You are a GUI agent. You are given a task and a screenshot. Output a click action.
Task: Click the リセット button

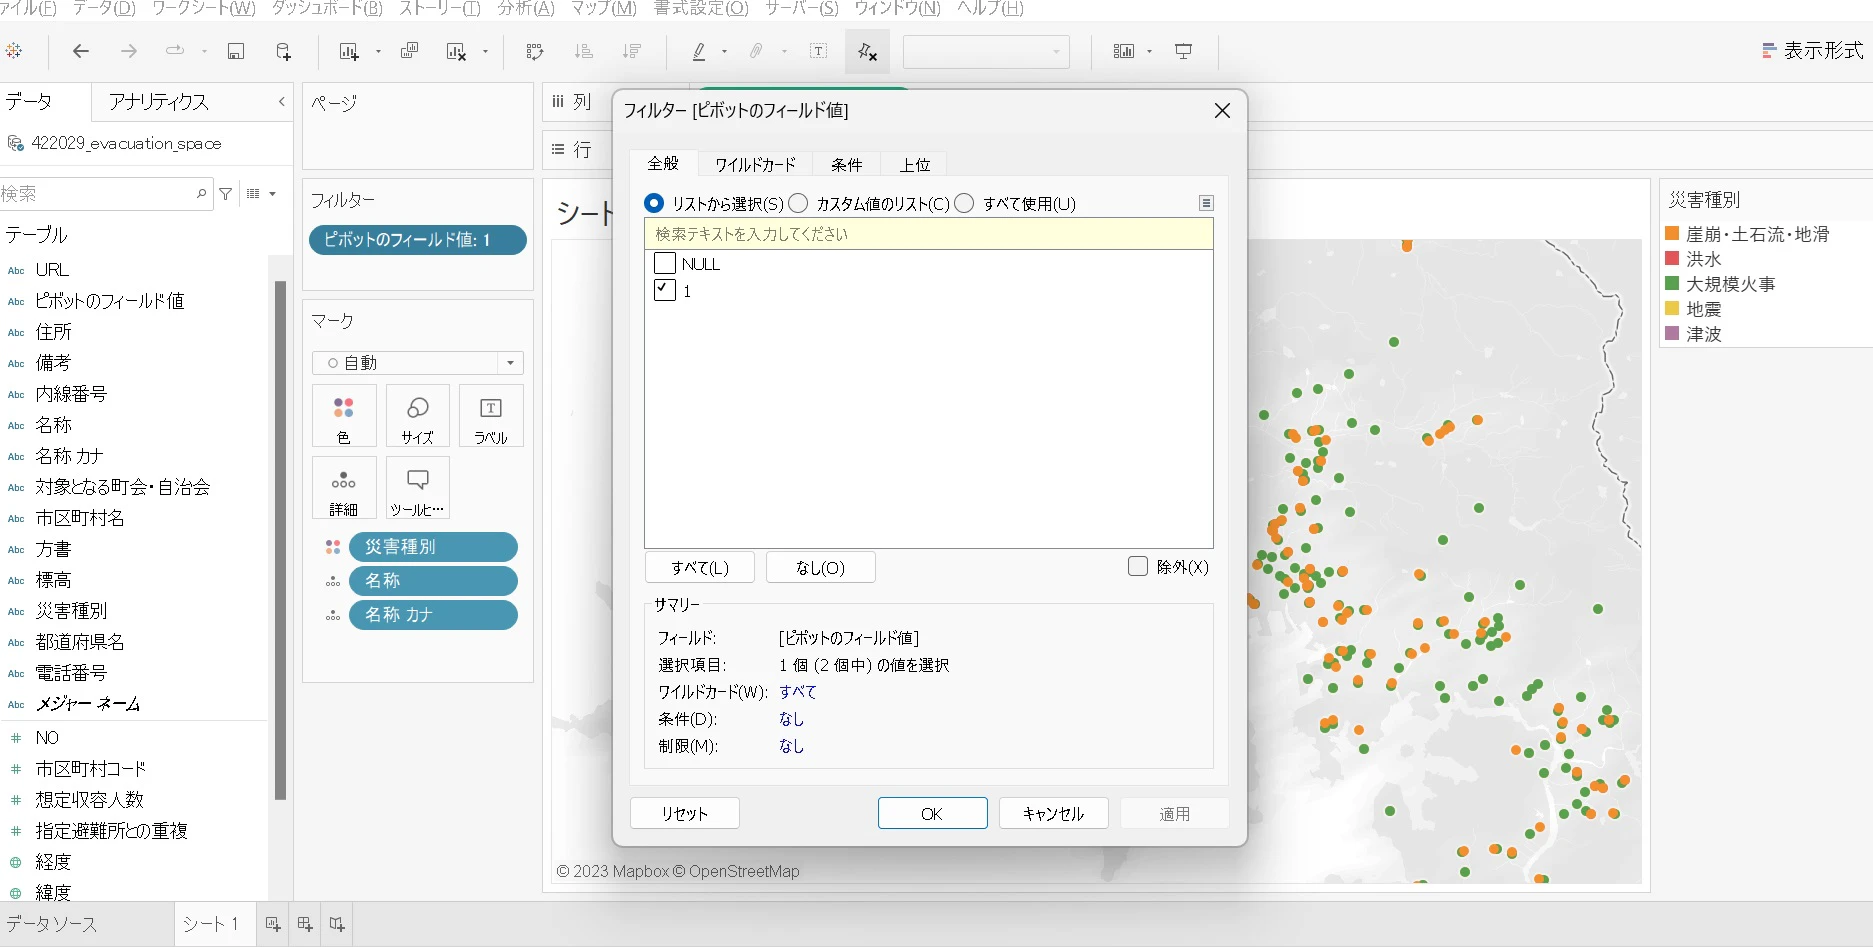685,813
